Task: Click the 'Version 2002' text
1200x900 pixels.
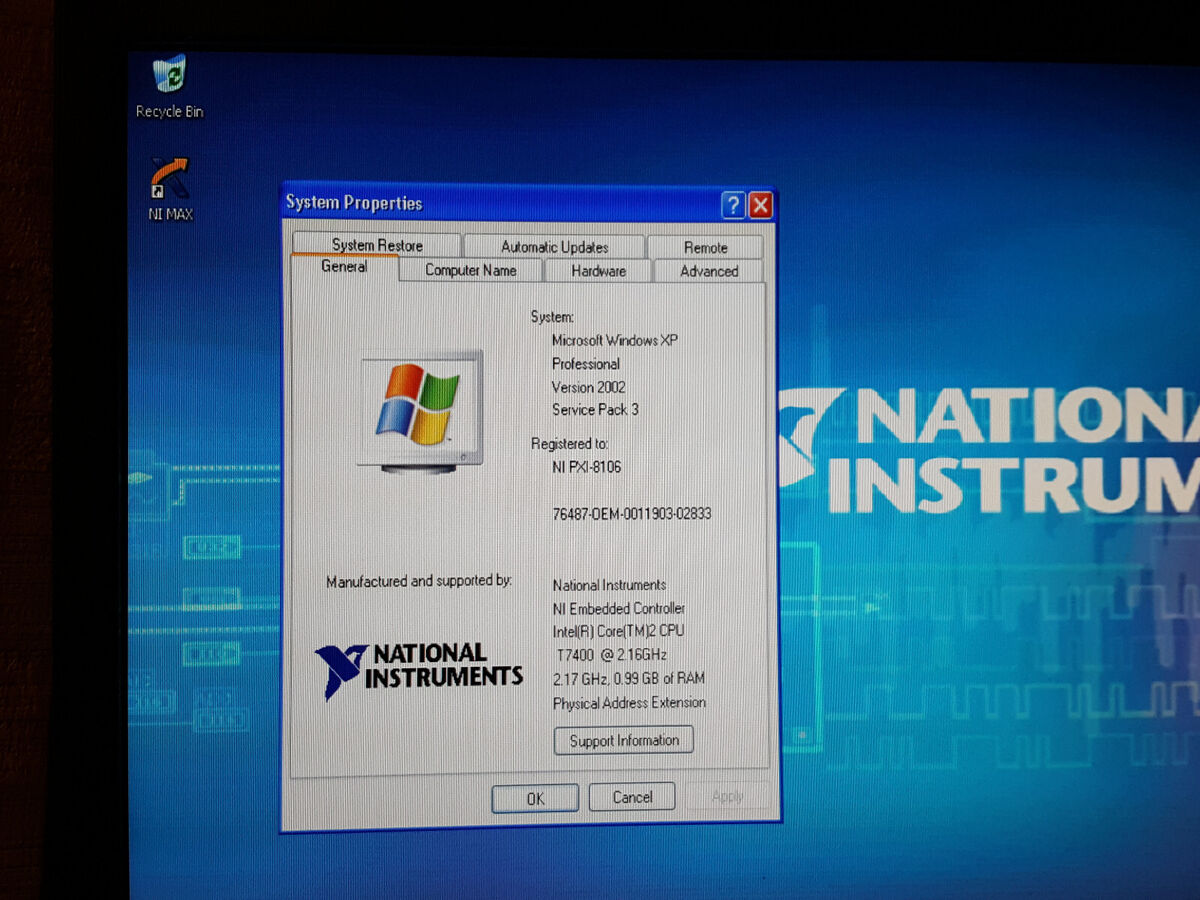Action: click(588, 387)
